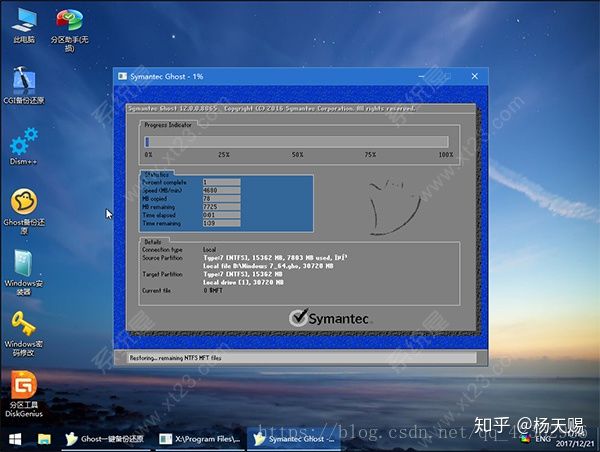Click the Connection type value Local

tap(209, 250)
